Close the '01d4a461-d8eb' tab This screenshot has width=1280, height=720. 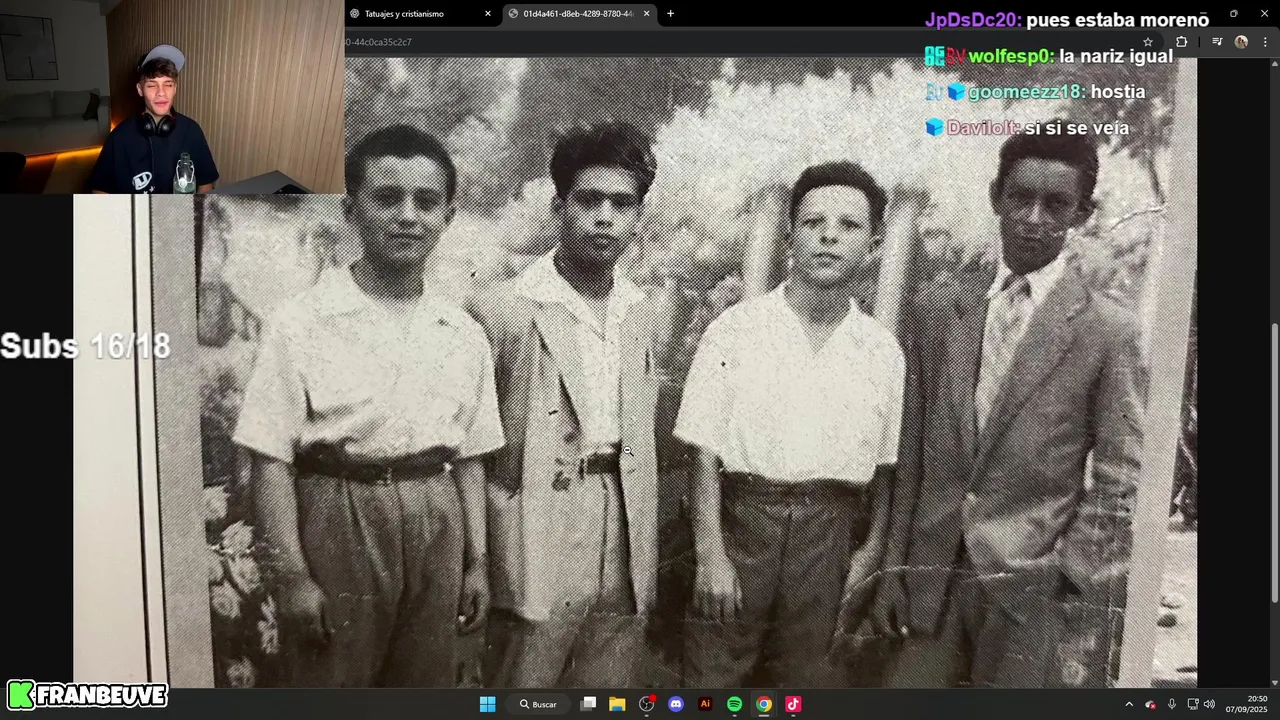646,14
